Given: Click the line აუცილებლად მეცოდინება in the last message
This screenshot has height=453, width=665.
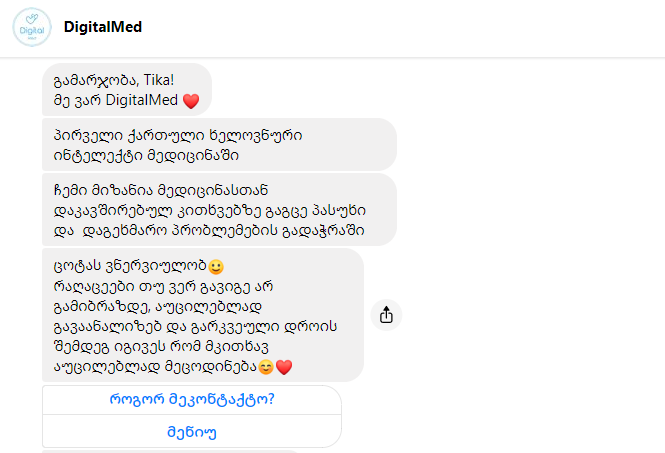Looking at the screenshot, I should [x=155, y=366].
